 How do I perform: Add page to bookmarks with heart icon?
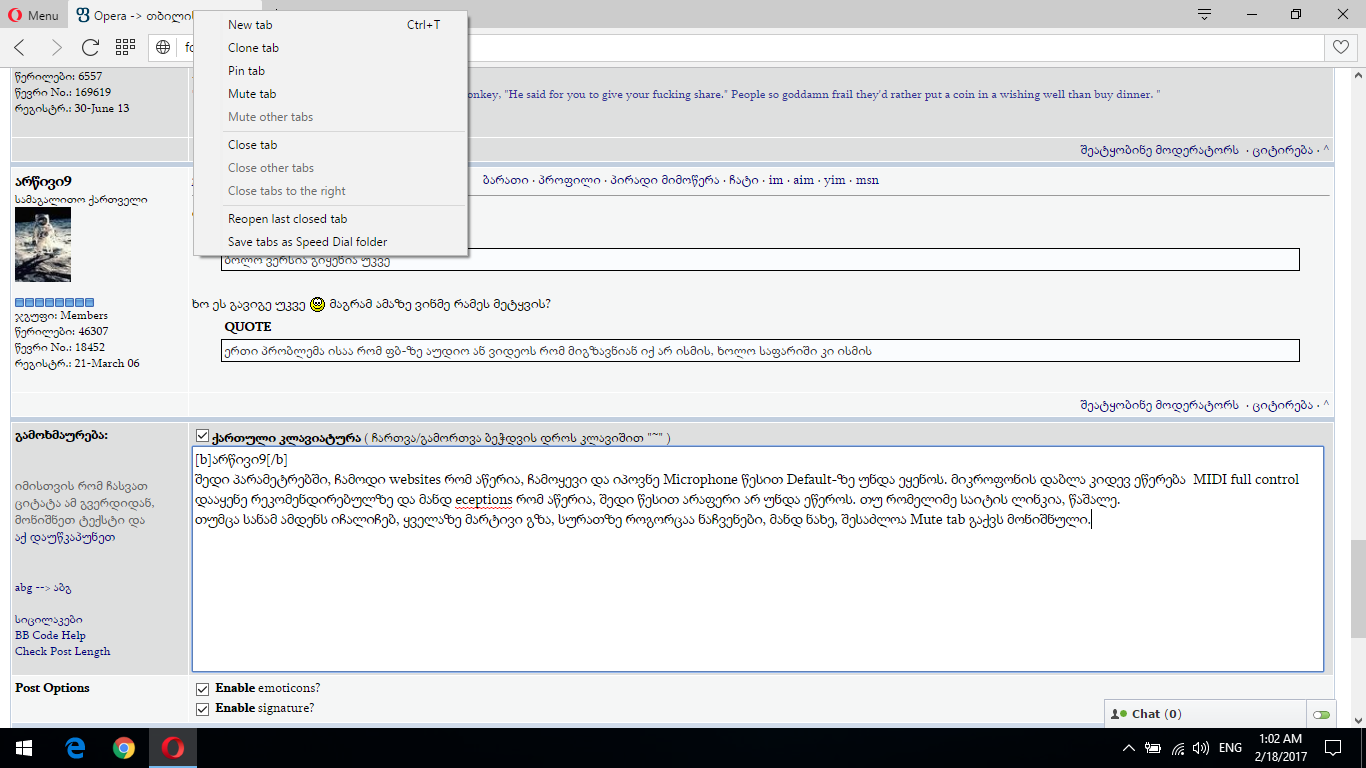point(1339,47)
